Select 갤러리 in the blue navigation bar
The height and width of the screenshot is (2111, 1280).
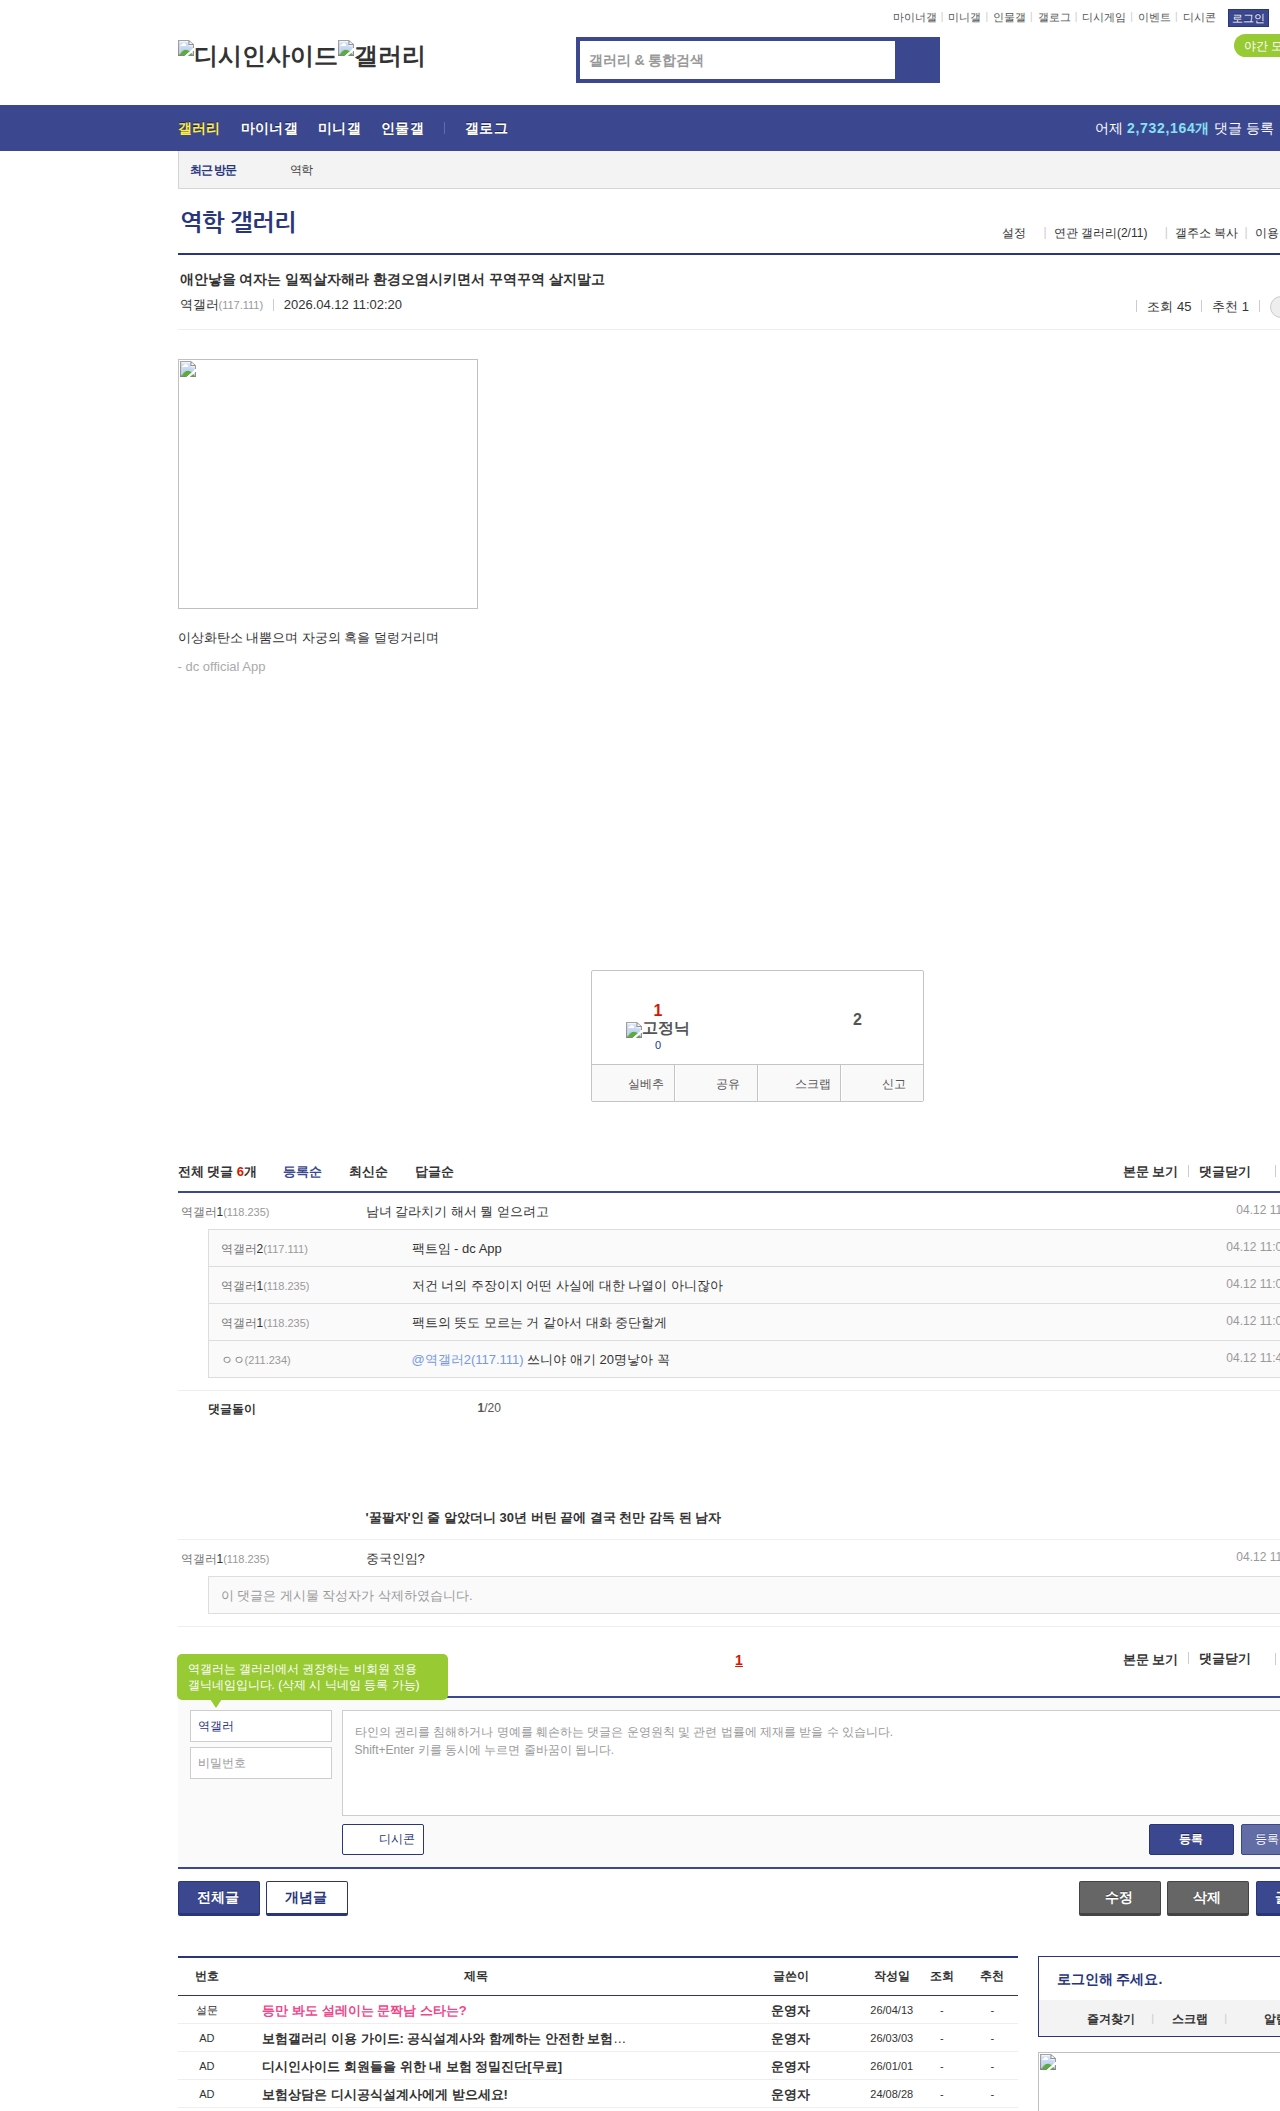pyautogui.click(x=199, y=129)
